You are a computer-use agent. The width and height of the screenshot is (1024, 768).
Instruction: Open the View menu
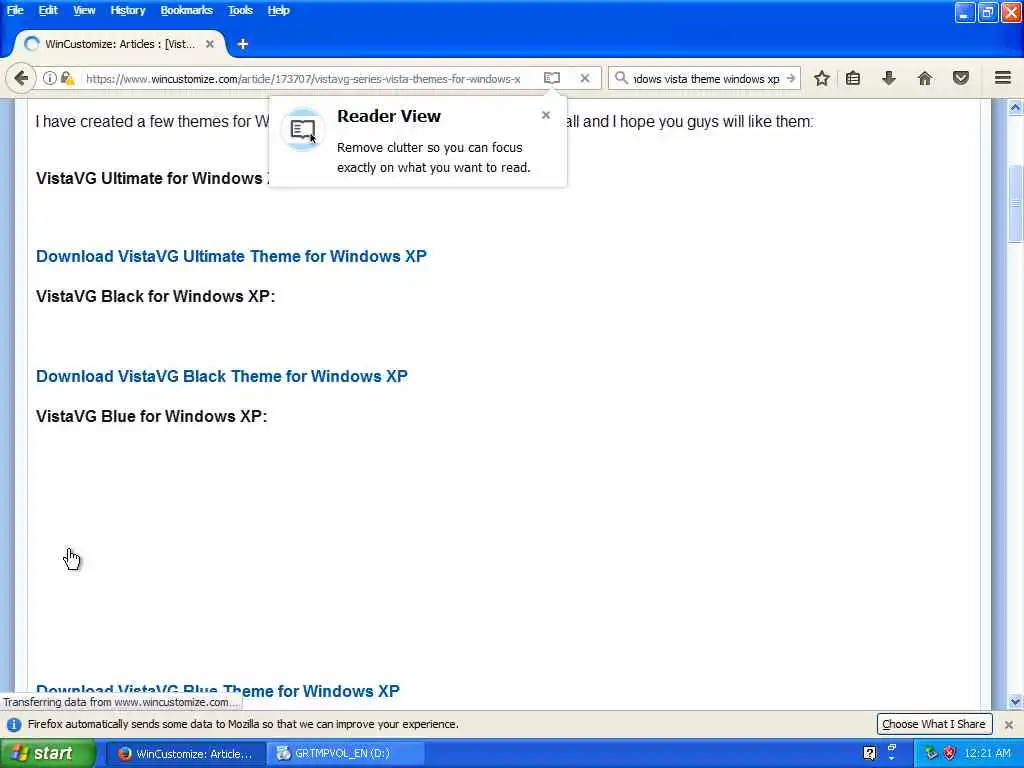point(84,10)
